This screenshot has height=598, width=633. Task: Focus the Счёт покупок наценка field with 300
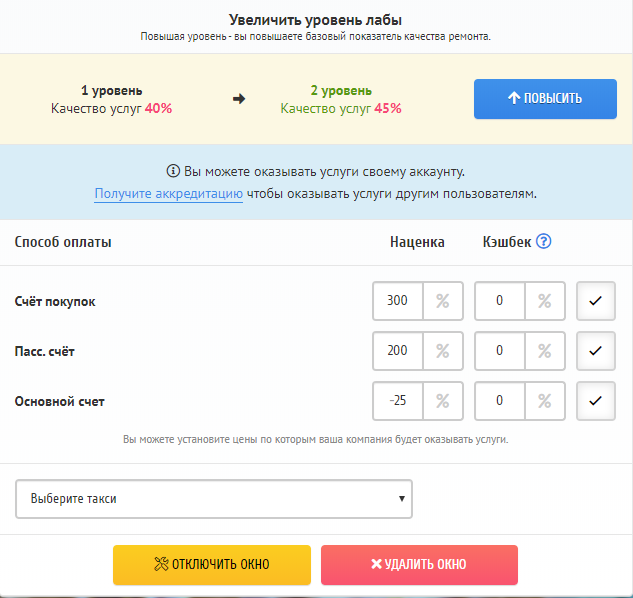click(x=398, y=301)
